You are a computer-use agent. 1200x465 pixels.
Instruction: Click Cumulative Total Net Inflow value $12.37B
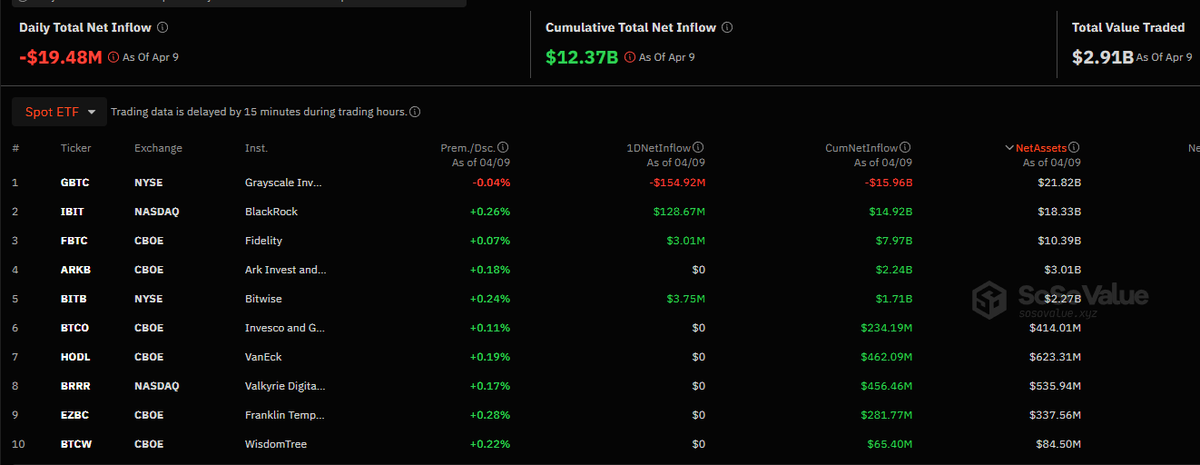(582, 57)
